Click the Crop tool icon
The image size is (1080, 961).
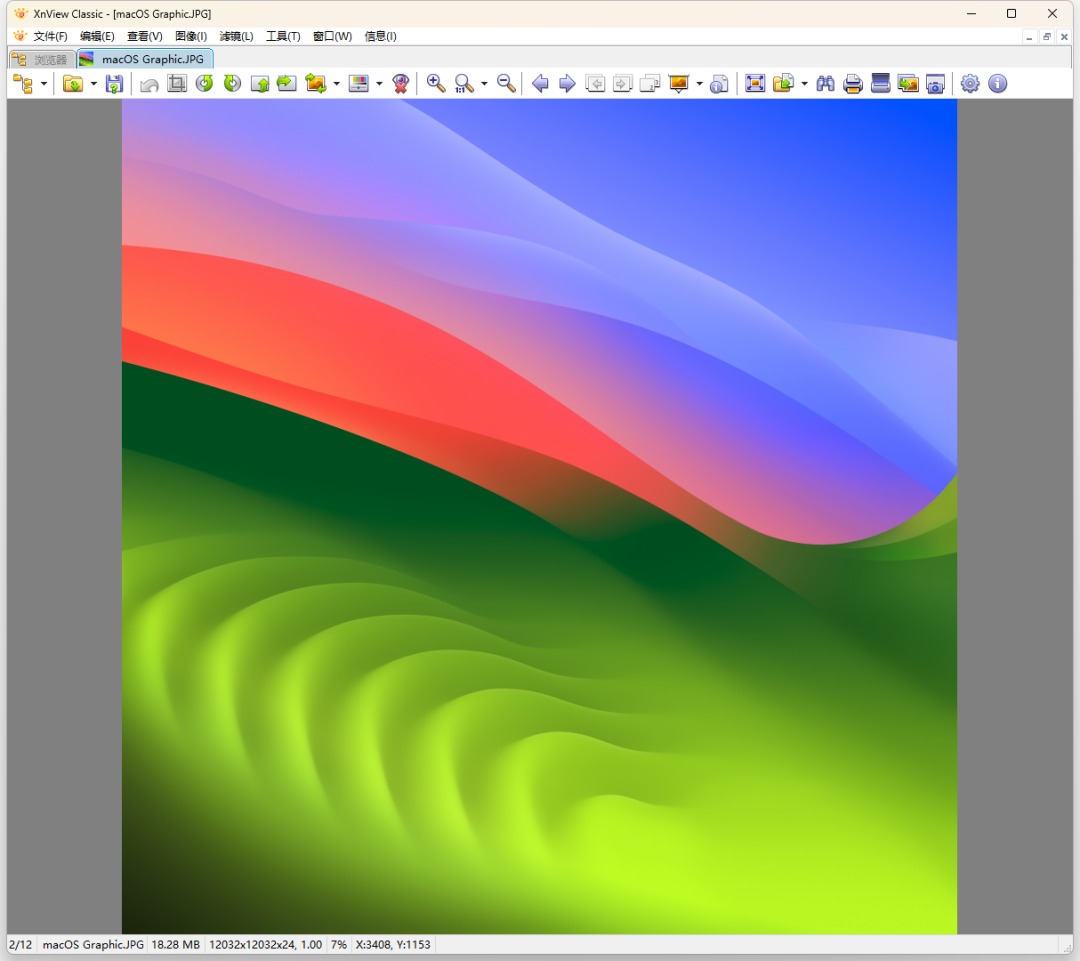177,84
